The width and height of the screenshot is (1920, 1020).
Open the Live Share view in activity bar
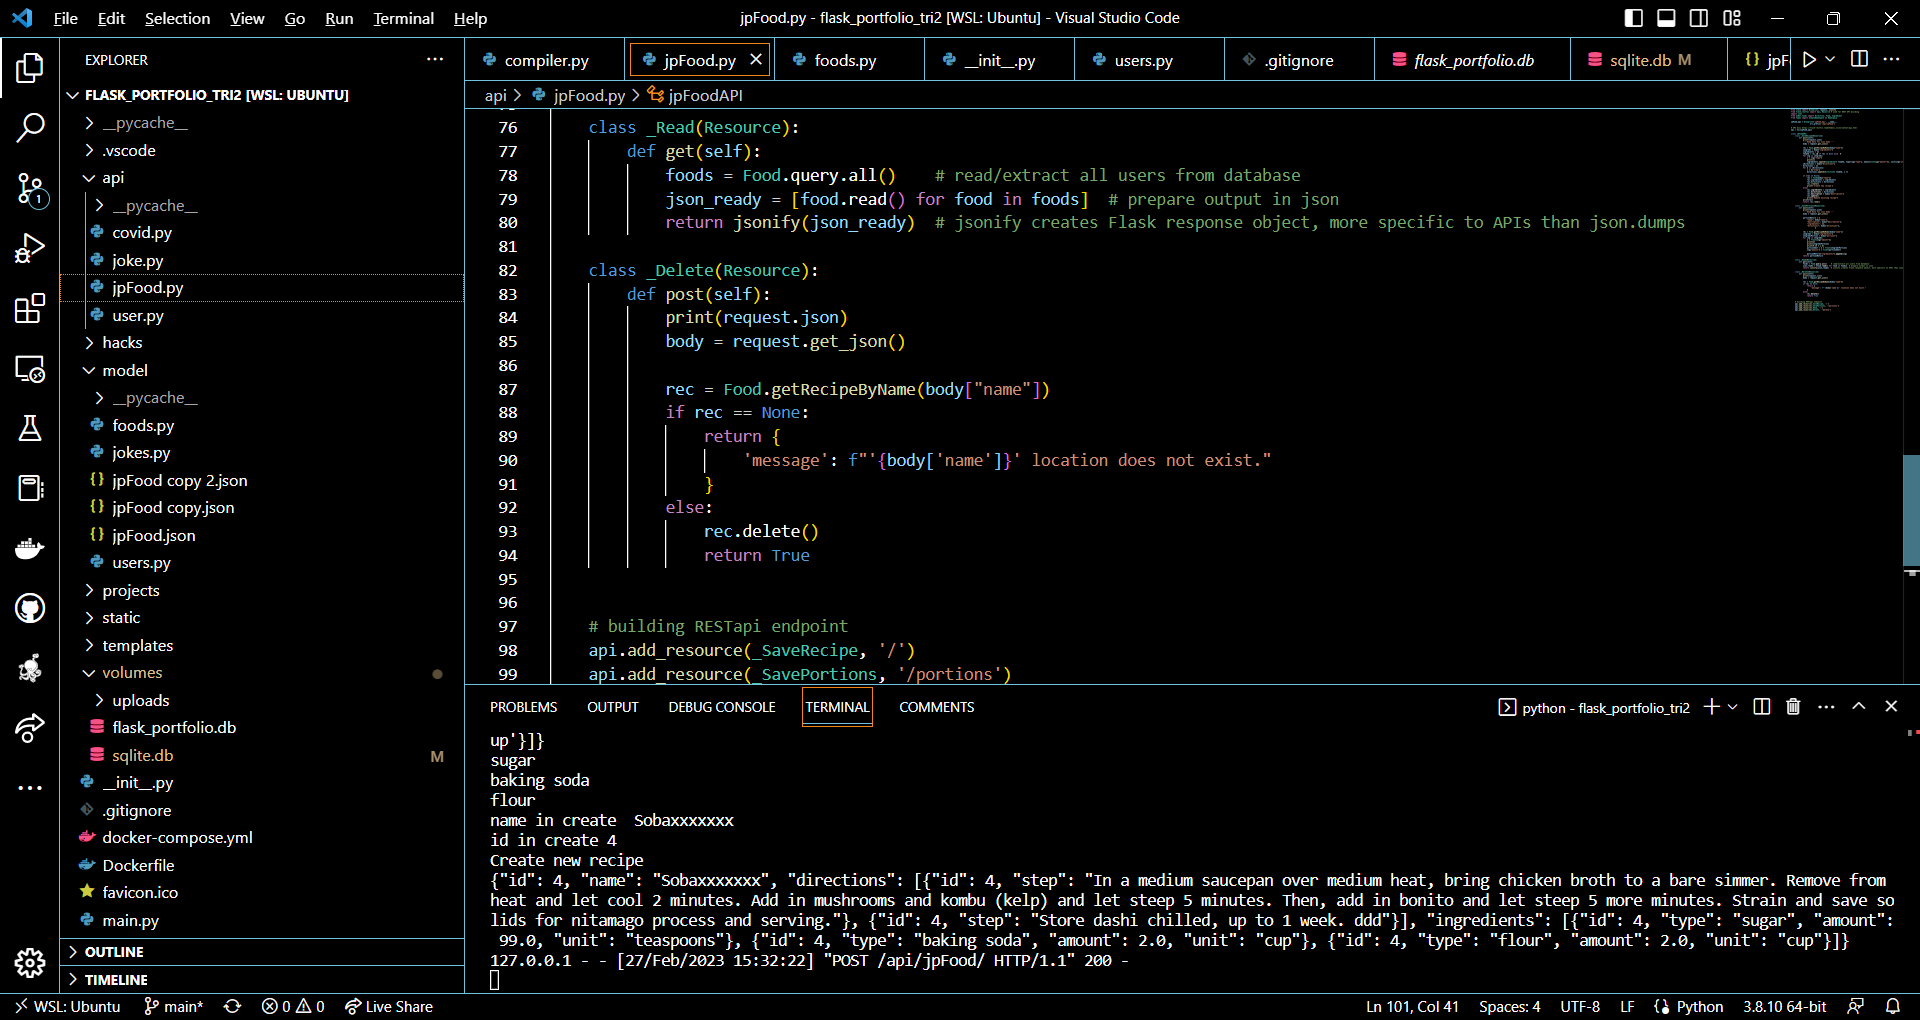pyautogui.click(x=30, y=728)
